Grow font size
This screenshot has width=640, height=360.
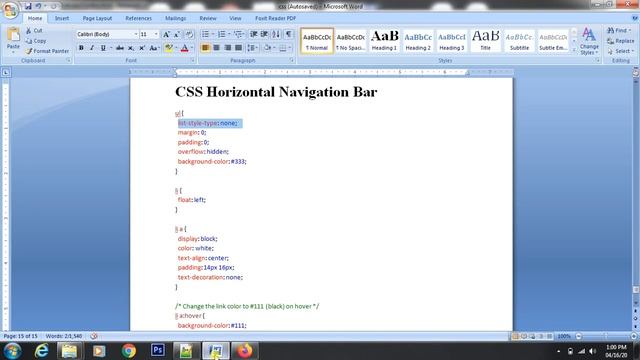tap(166, 34)
